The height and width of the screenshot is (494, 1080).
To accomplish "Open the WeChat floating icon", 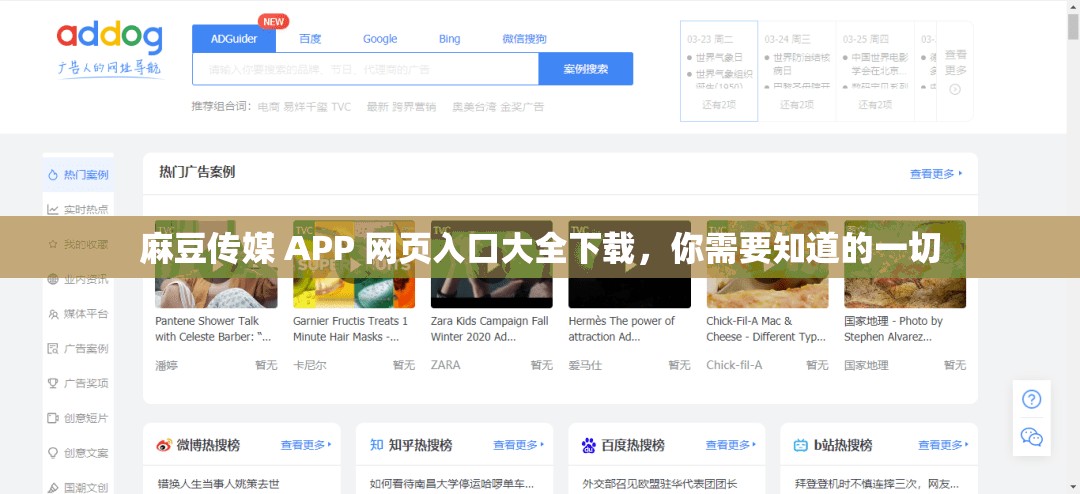I will pos(1031,437).
